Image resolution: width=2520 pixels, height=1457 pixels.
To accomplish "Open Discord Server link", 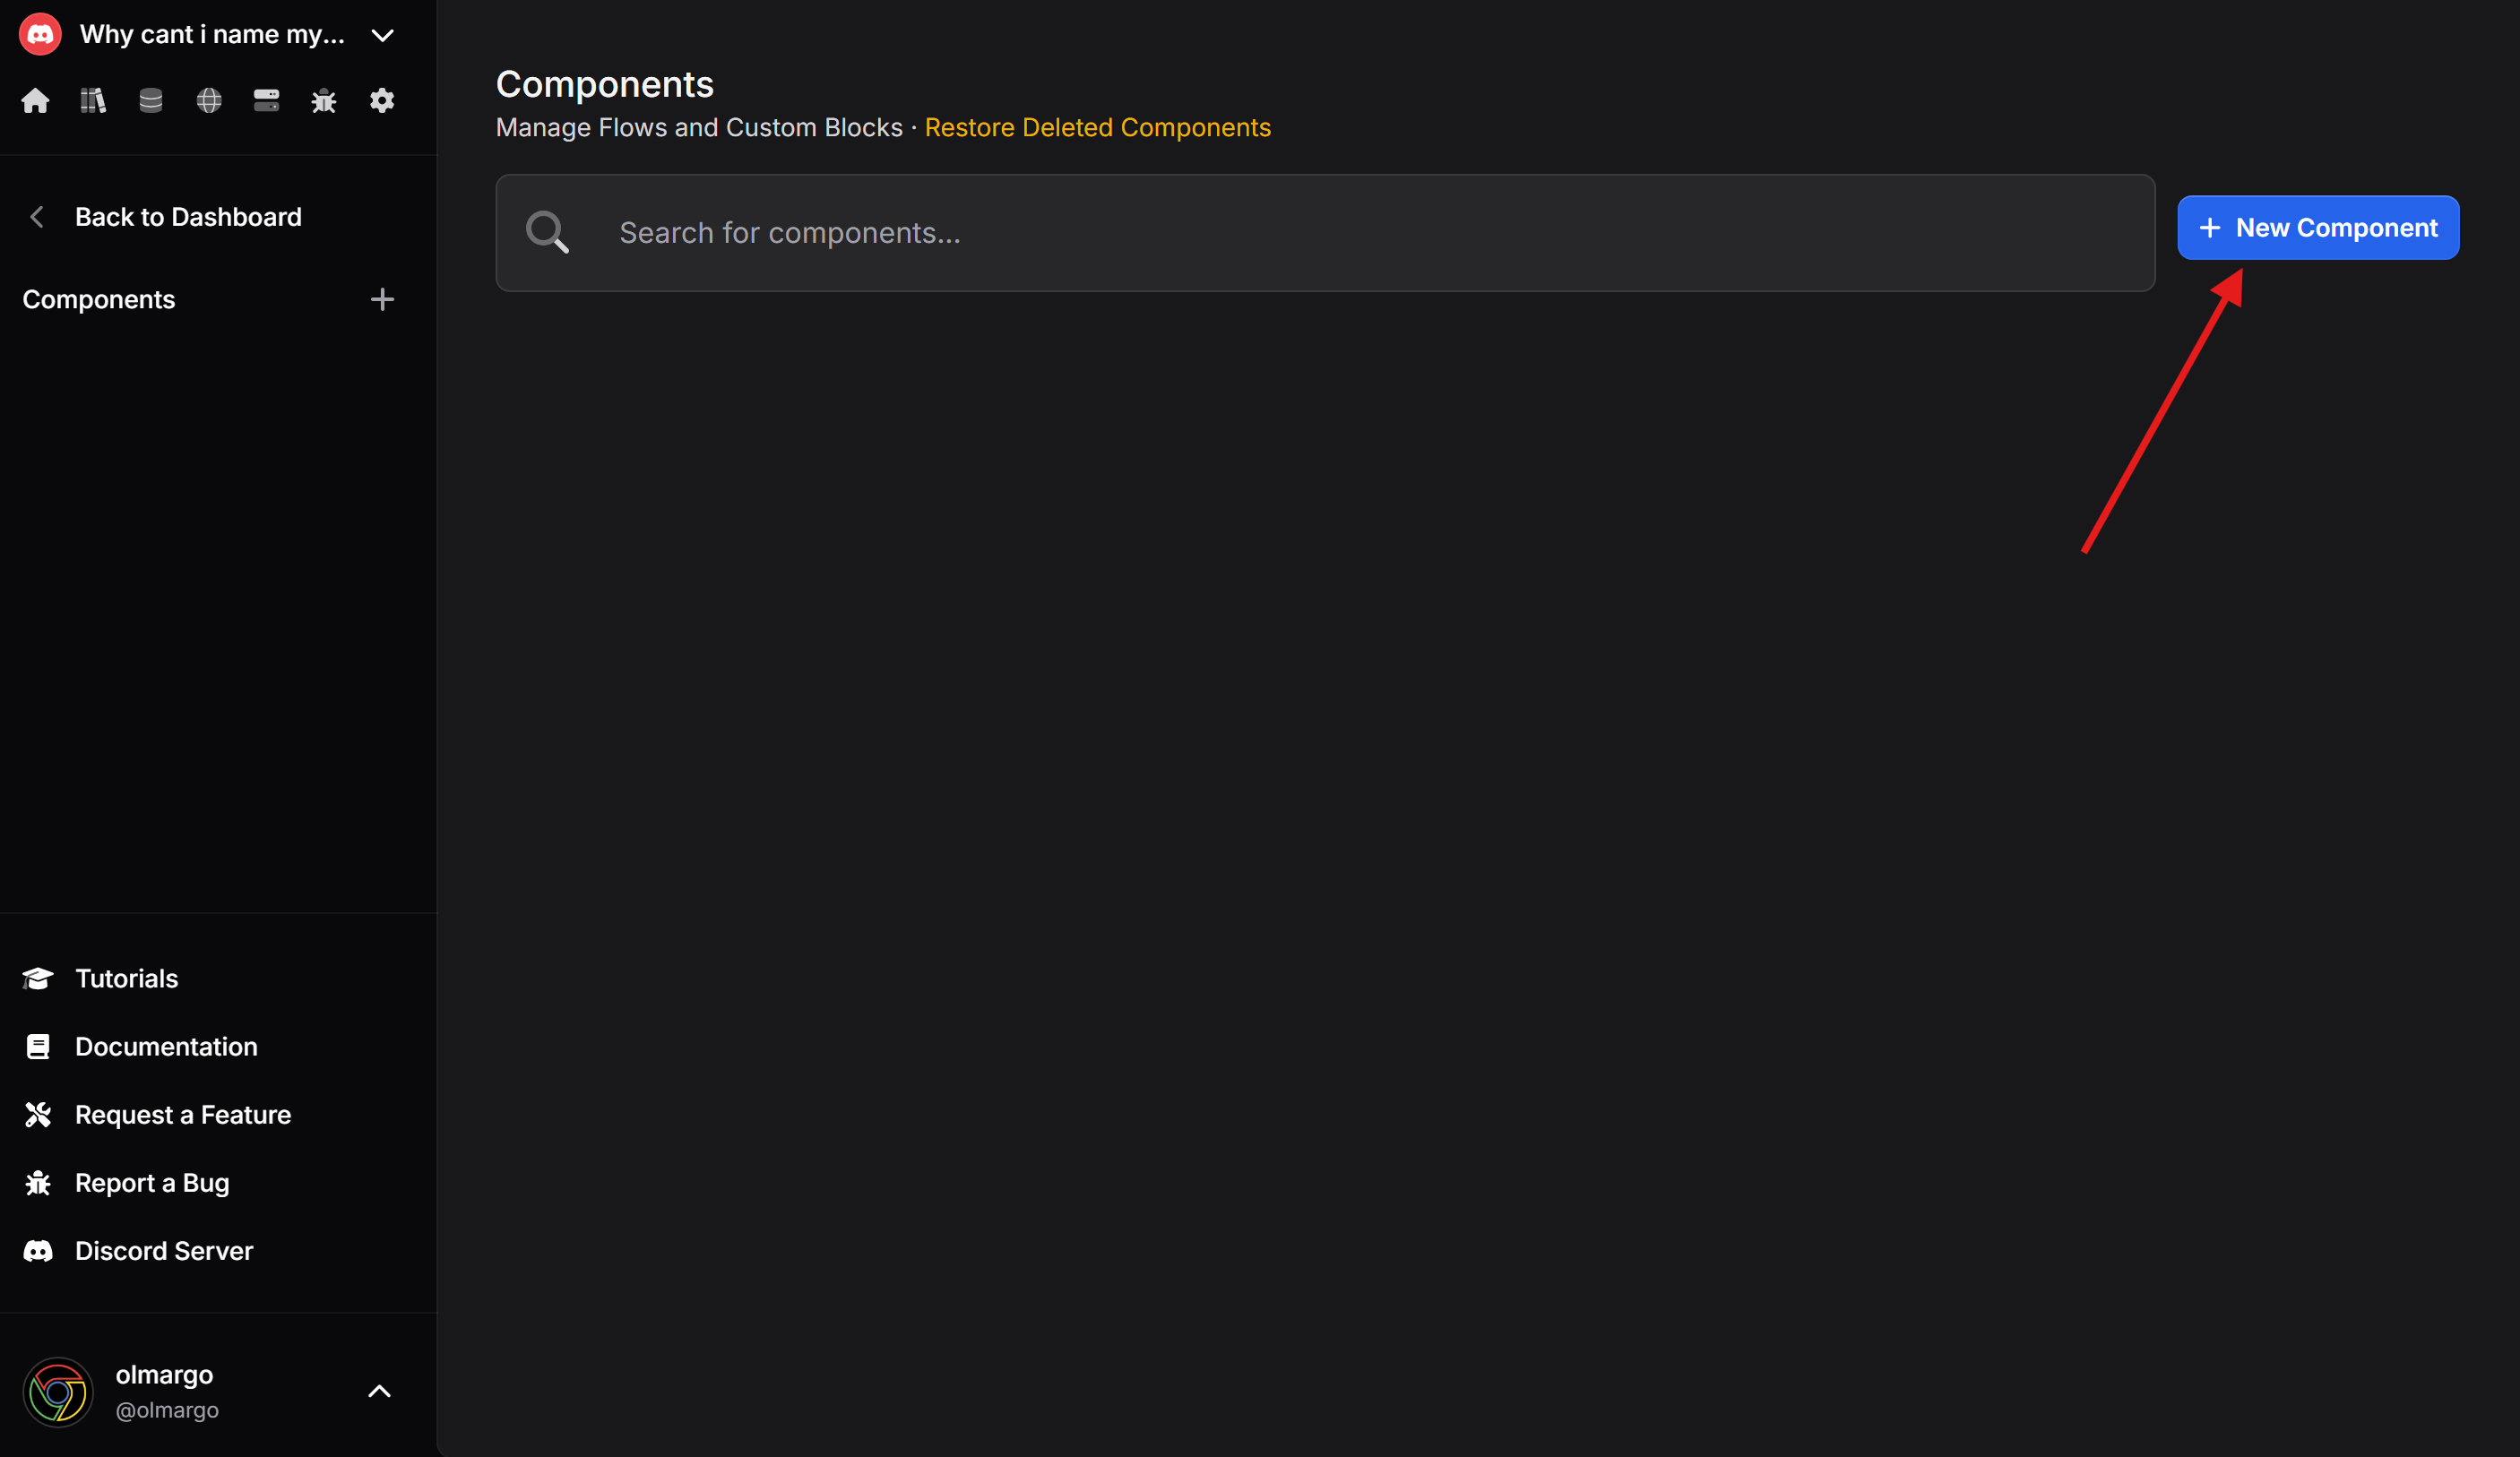I will point(164,1250).
